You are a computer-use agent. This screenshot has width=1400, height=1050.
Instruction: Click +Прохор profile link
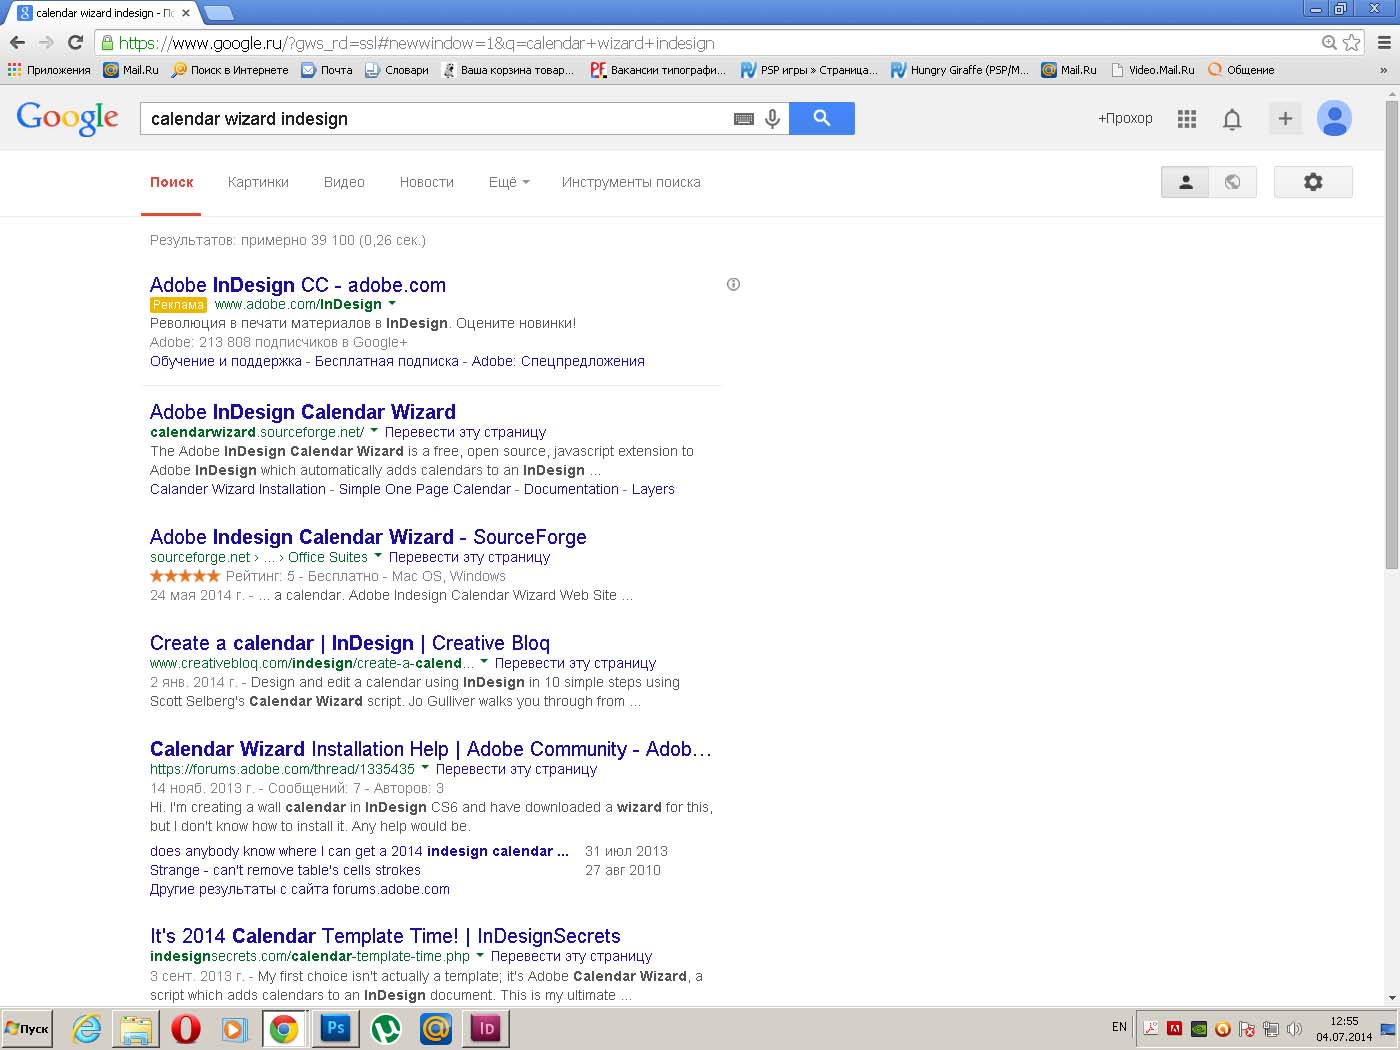point(1125,118)
